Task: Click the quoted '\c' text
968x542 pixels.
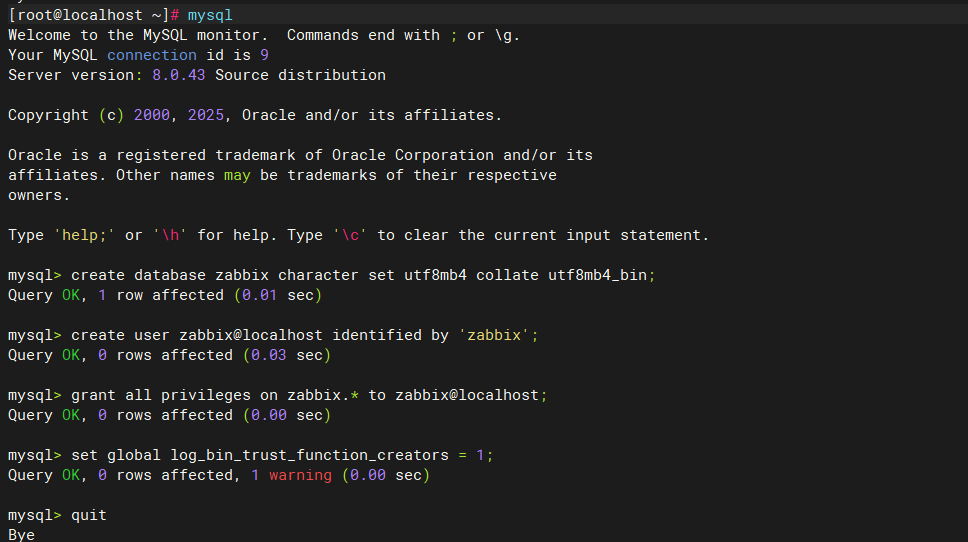Action: coord(350,235)
